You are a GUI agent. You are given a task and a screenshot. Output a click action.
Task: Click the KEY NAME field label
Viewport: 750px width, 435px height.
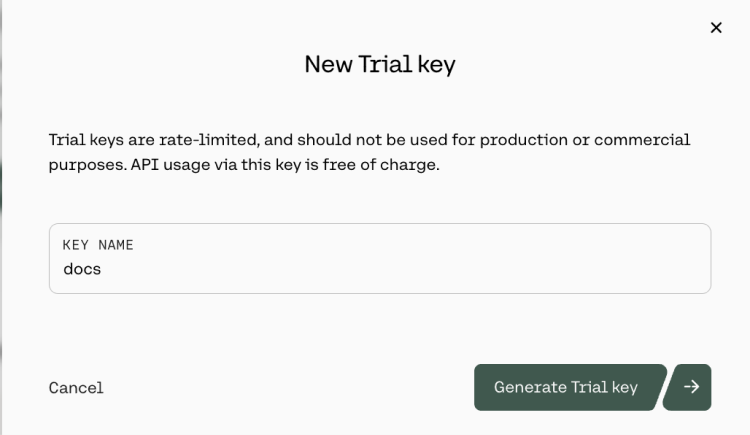(98, 245)
